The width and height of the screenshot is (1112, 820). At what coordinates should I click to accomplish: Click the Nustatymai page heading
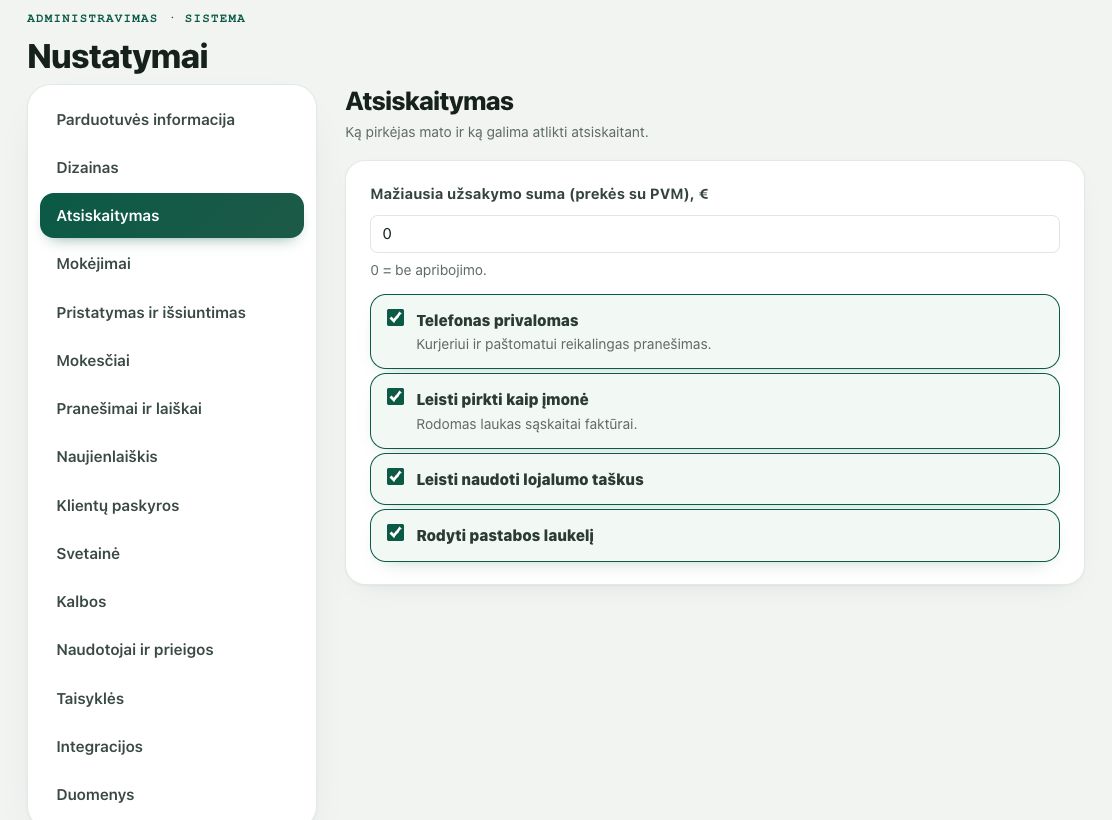pos(118,57)
